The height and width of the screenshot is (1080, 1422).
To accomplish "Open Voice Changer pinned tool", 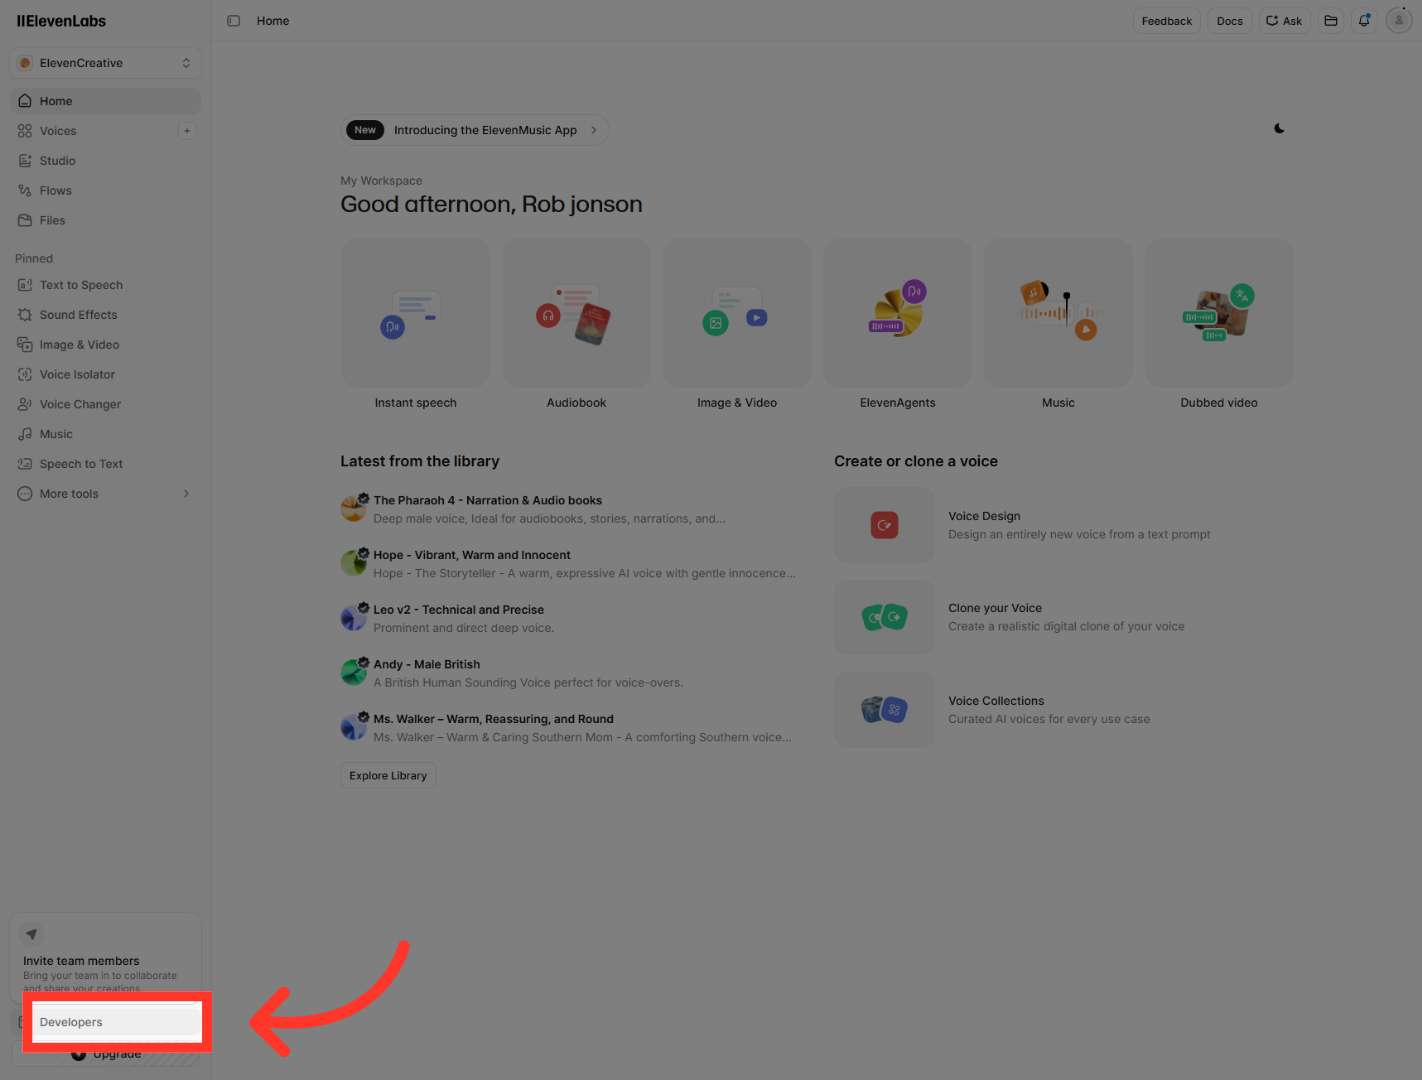I will click(x=106, y=405).
